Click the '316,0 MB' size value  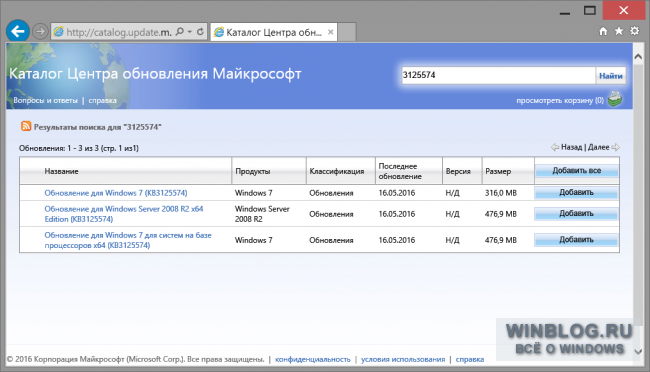point(501,193)
